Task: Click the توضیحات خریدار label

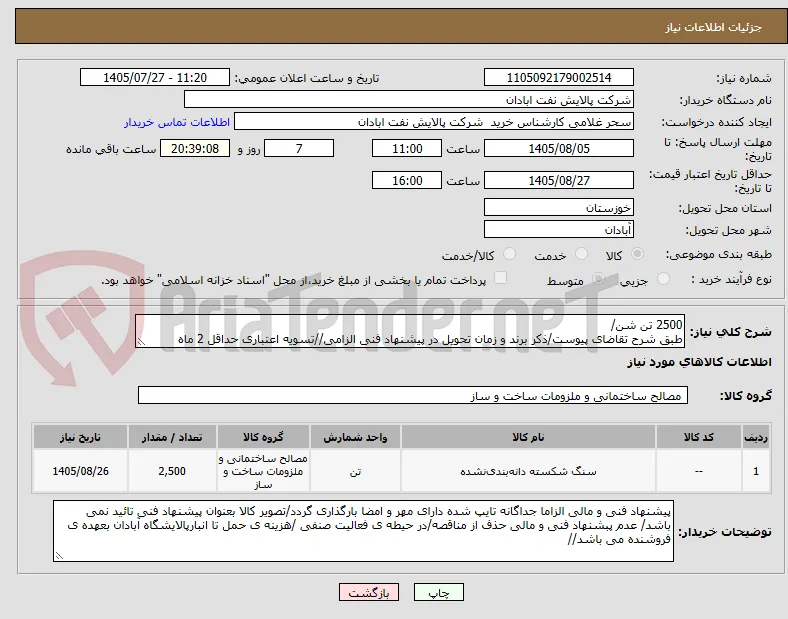Action: (x=725, y=532)
